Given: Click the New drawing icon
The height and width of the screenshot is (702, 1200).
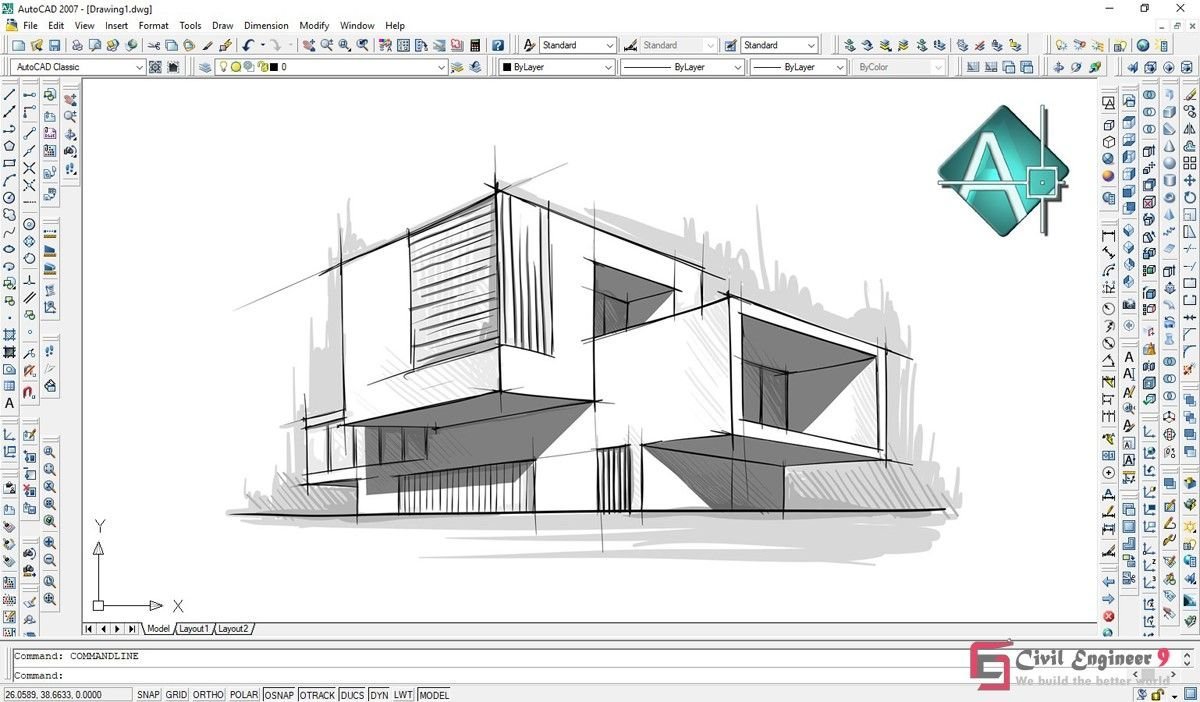Looking at the screenshot, I should click(18, 45).
